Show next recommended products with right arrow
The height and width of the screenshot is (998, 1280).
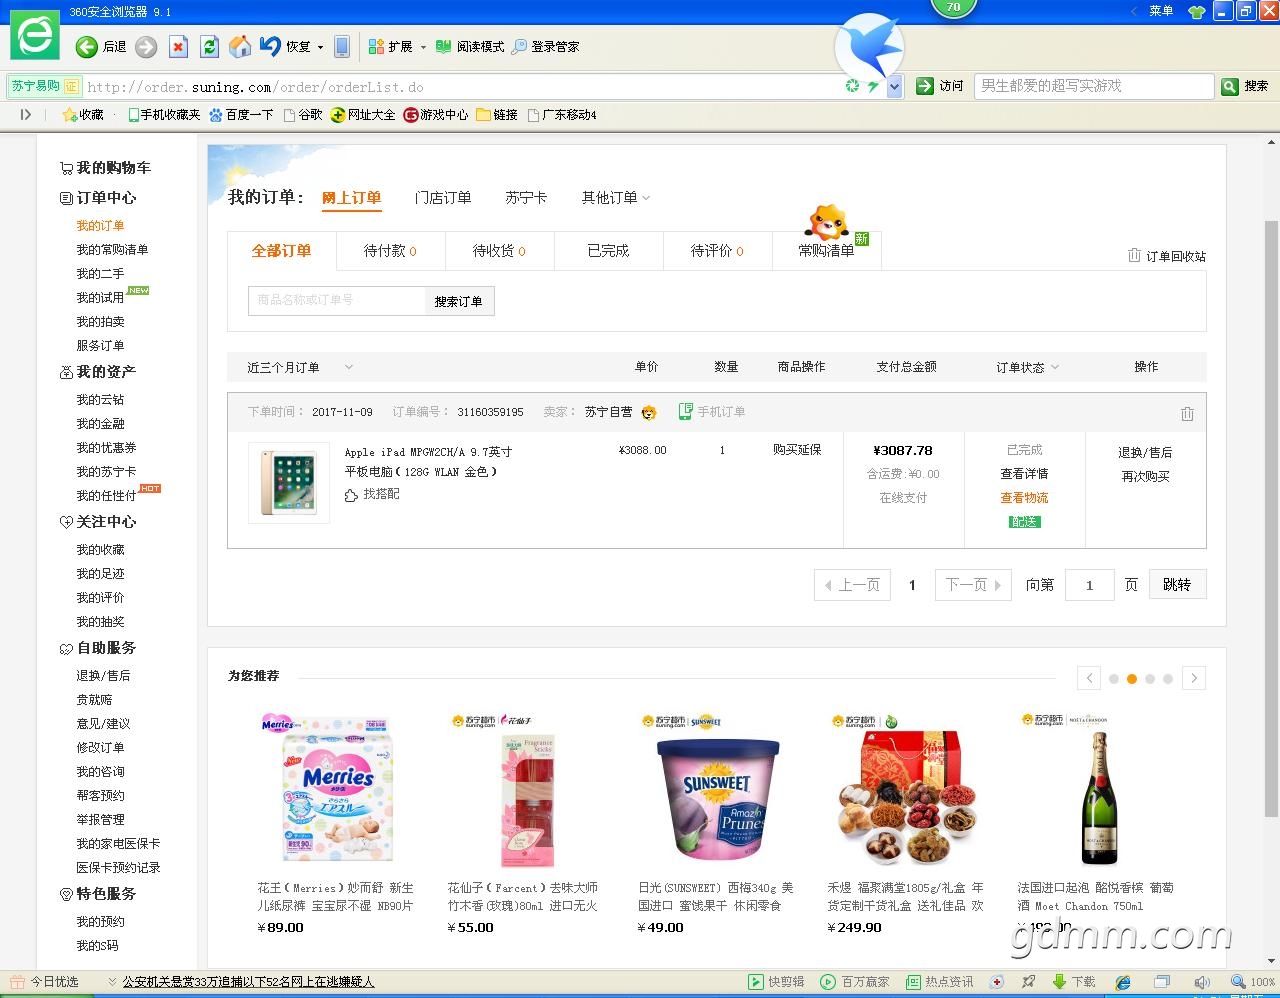tap(1193, 678)
